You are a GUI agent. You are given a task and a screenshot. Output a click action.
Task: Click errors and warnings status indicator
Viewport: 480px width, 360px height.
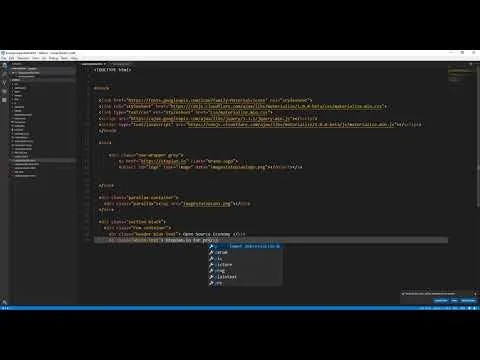[6, 308]
